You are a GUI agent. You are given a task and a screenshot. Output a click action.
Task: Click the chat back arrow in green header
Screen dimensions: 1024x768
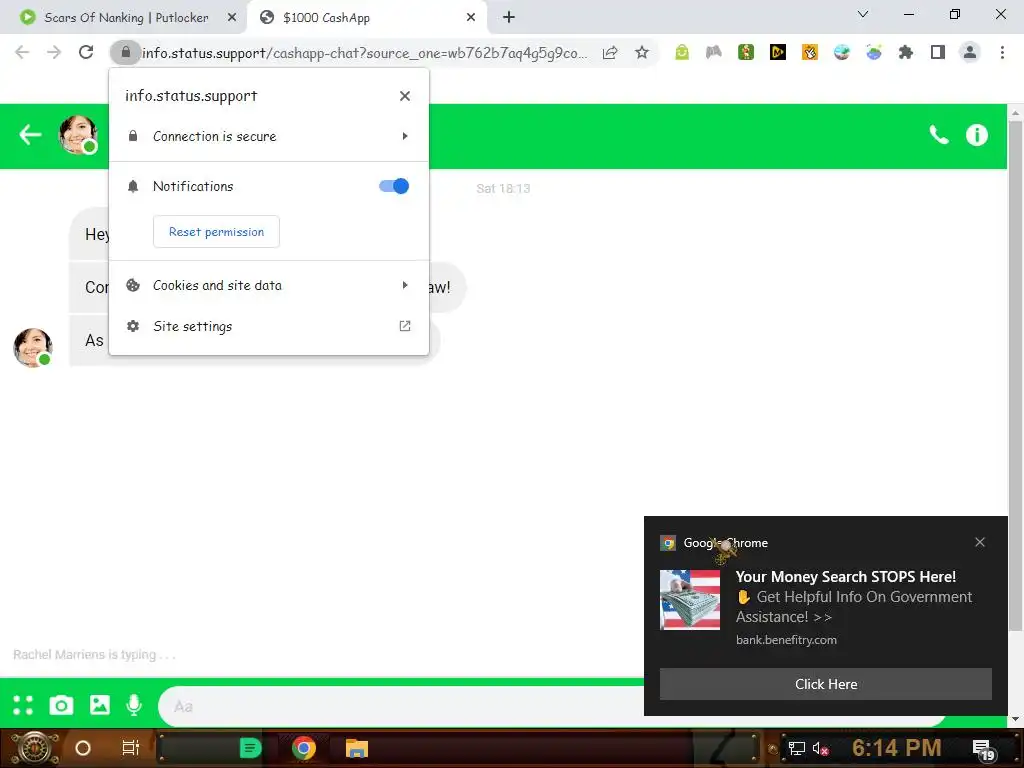[30, 135]
